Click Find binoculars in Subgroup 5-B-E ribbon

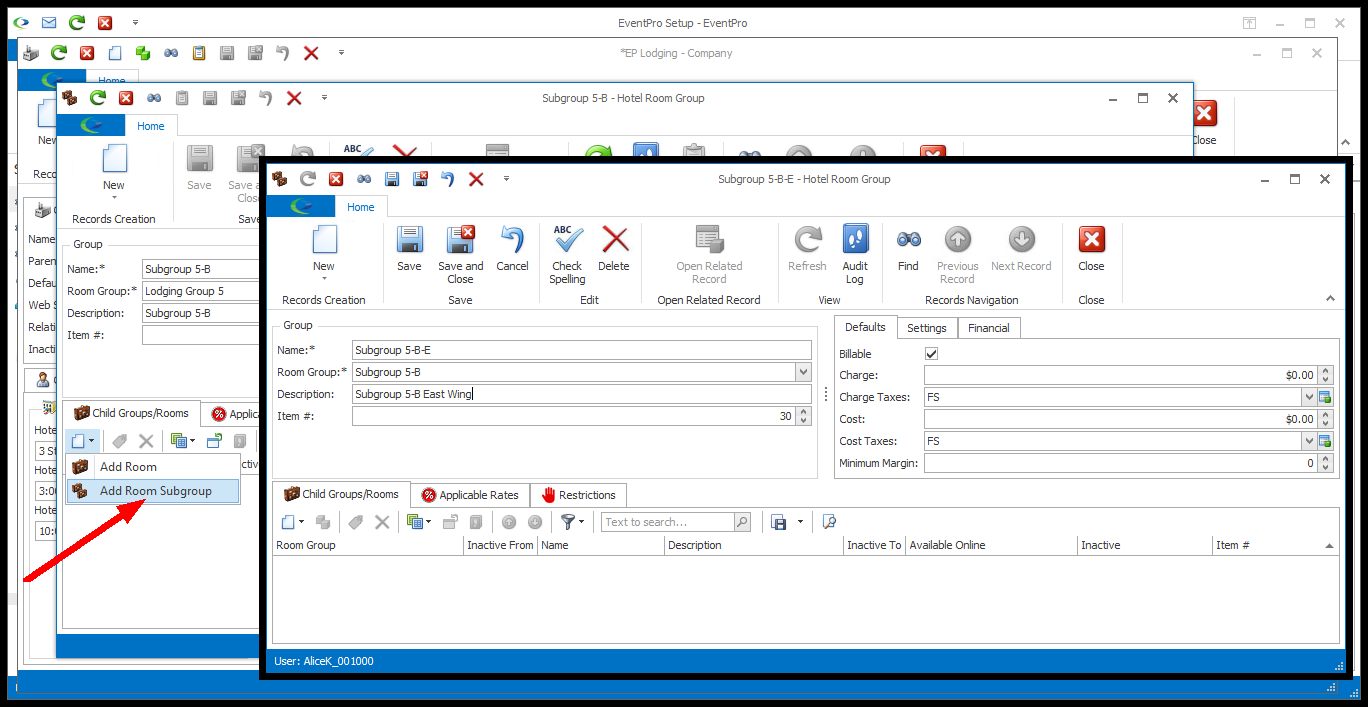pos(908,248)
